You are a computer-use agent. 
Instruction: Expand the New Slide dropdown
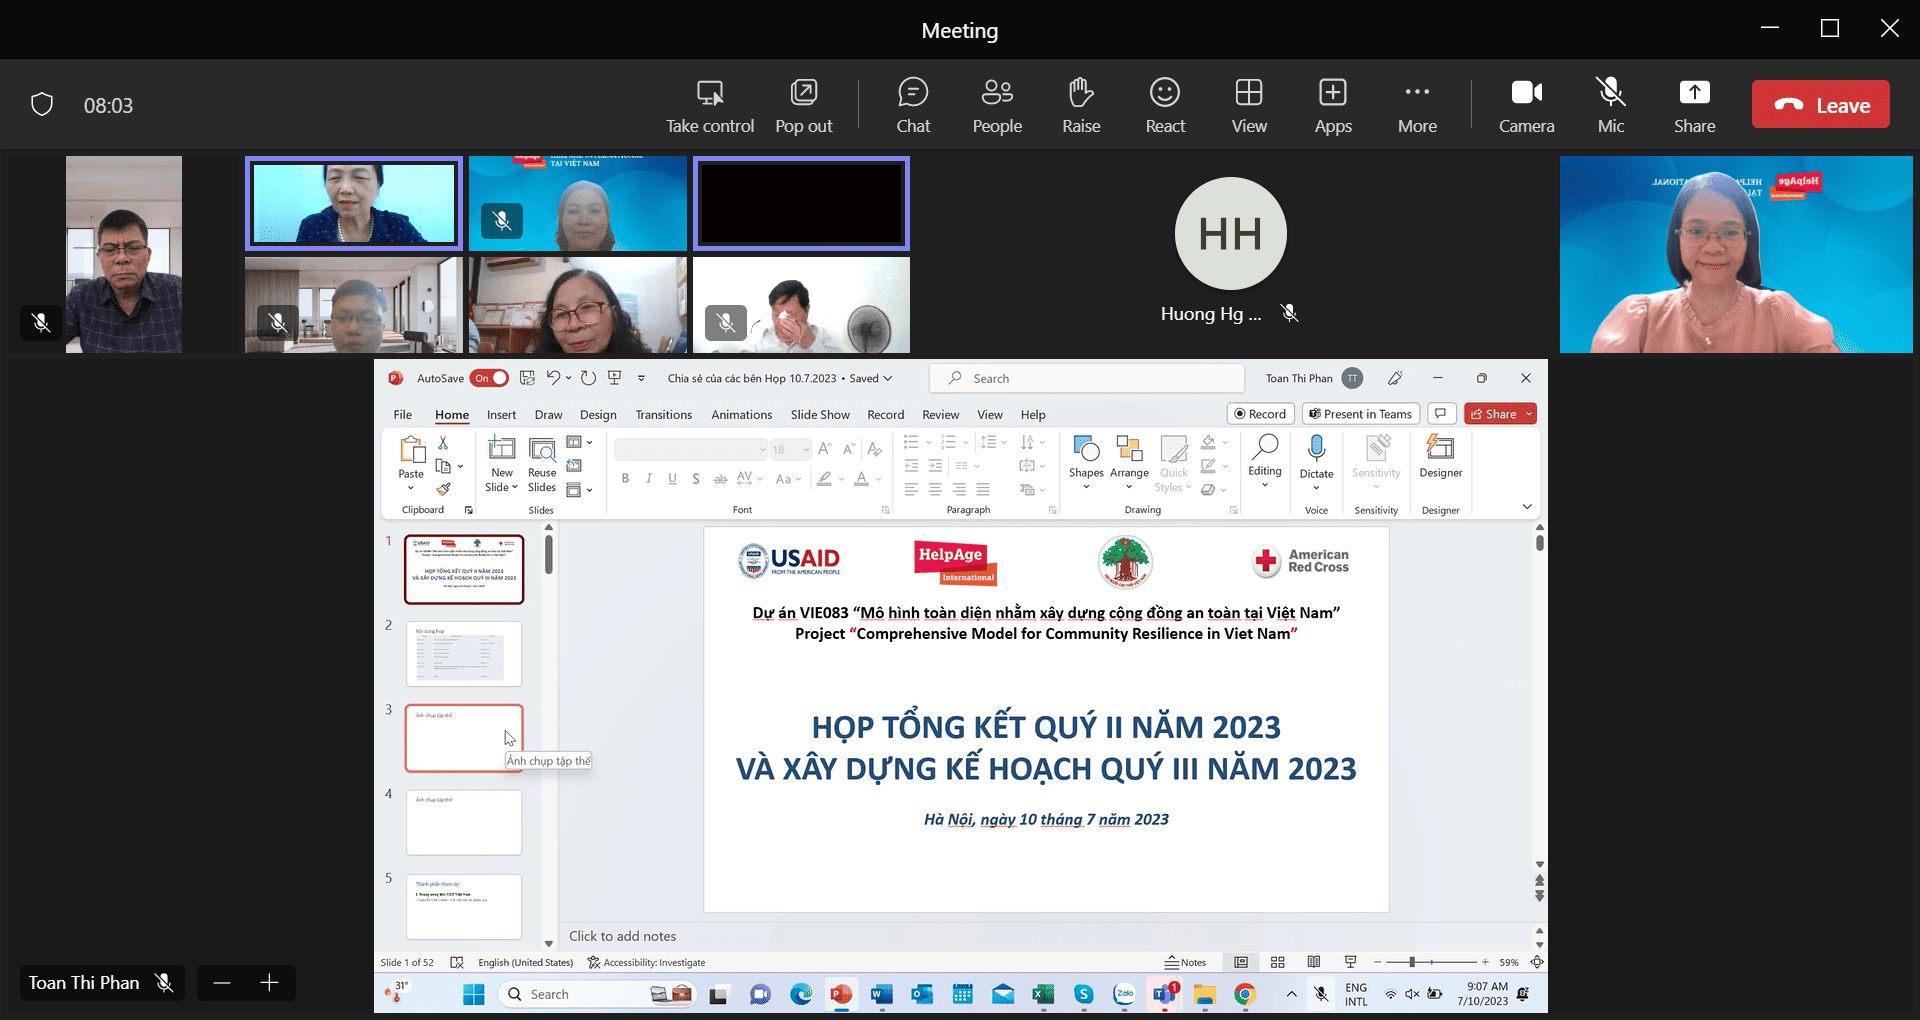(501, 487)
